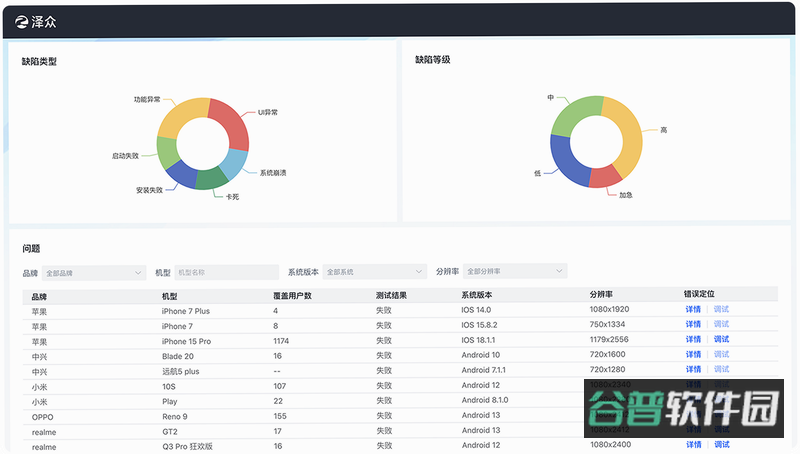Select the red 加急 severity segment
Screen dimensions: 800x454
pyautogui.click(x=605, y=176)
